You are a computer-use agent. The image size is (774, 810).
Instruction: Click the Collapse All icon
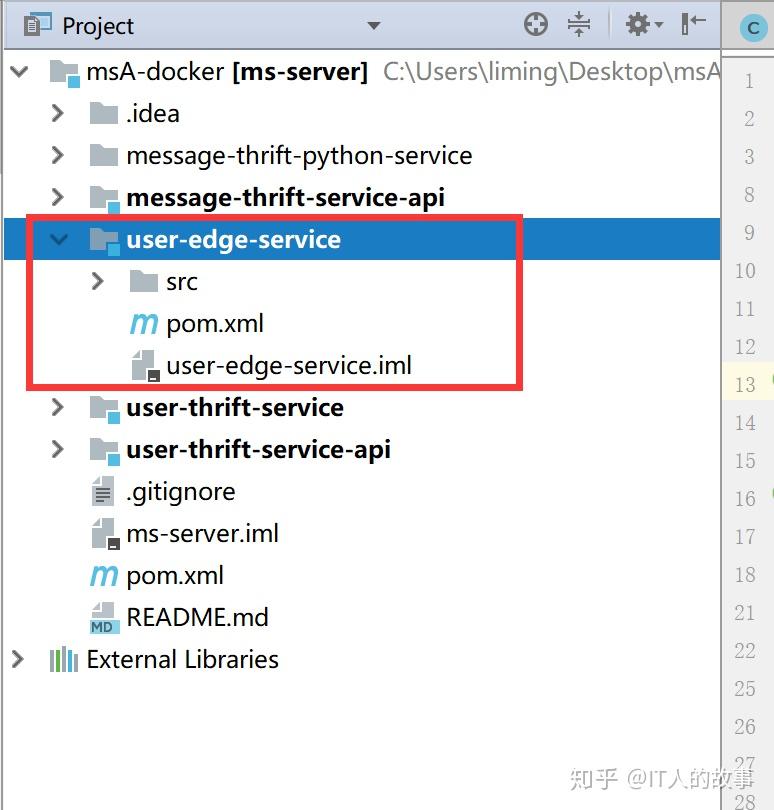580,23
